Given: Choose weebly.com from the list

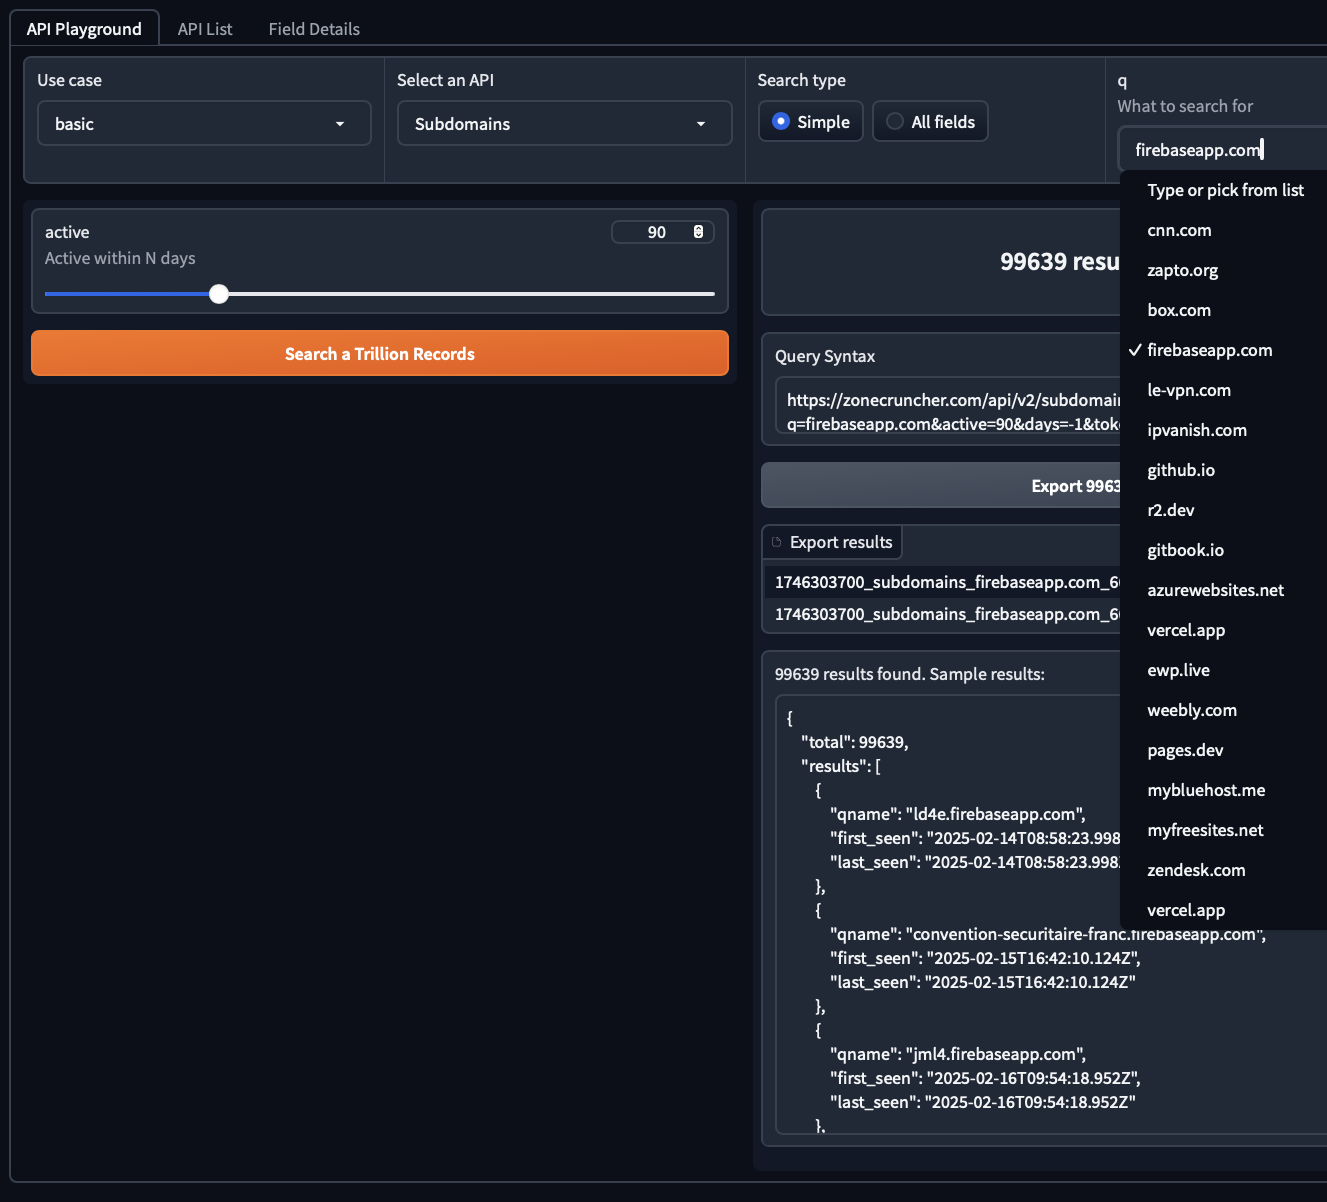Looking at the screenshot, I should [1223, 710].
